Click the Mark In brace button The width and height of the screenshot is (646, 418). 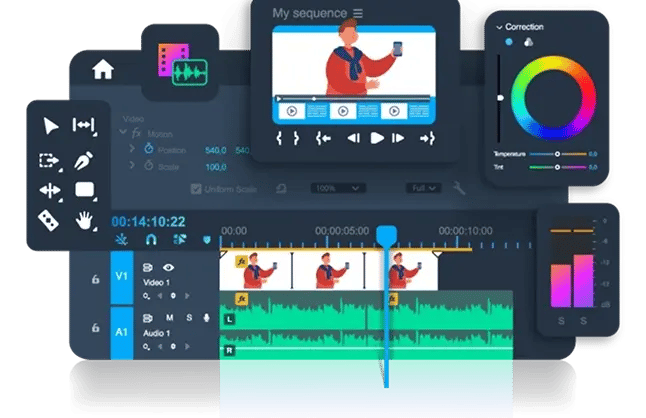(x=279, y=138)
